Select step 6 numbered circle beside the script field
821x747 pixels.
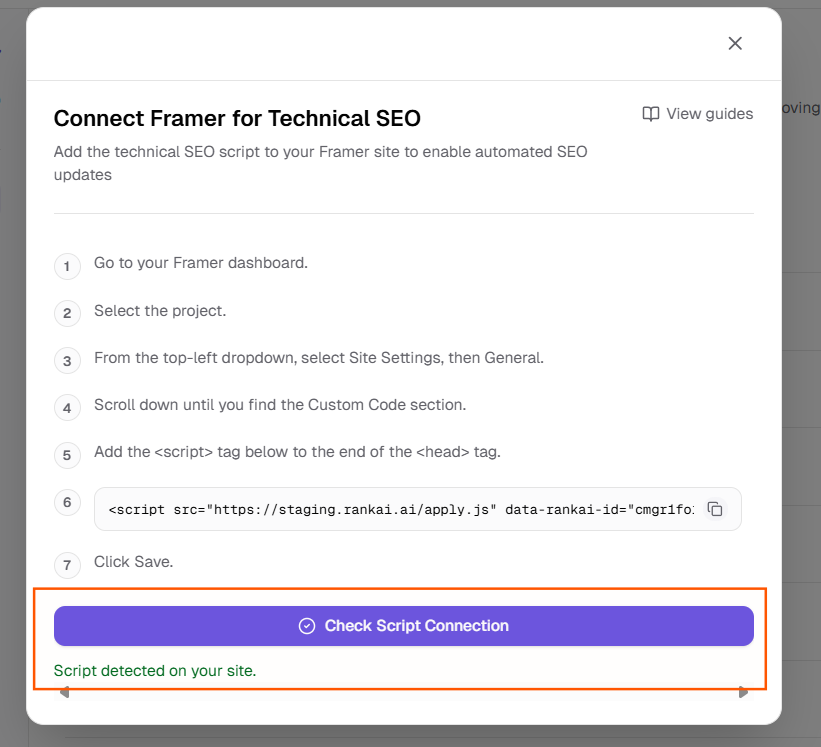(67, 502)
